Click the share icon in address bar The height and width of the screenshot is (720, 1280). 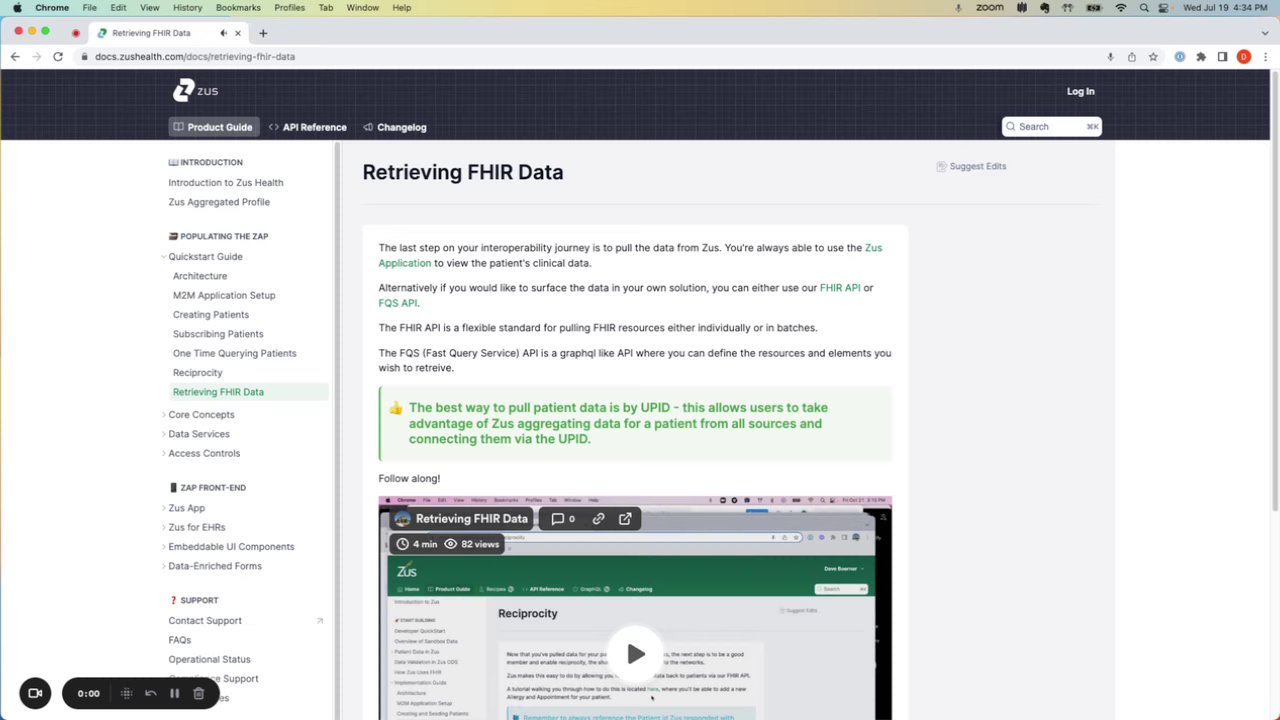(1131, 57)
